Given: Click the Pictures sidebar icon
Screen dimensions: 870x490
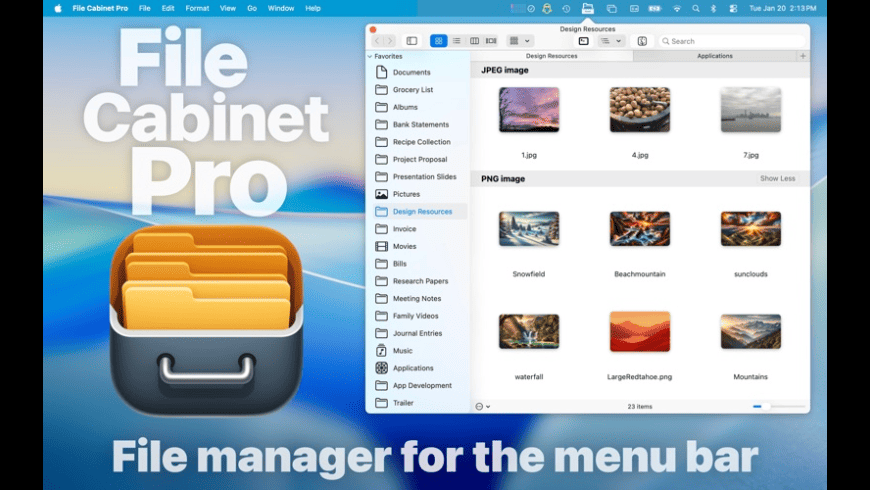Looking at the screenshot, I should 381,194.
